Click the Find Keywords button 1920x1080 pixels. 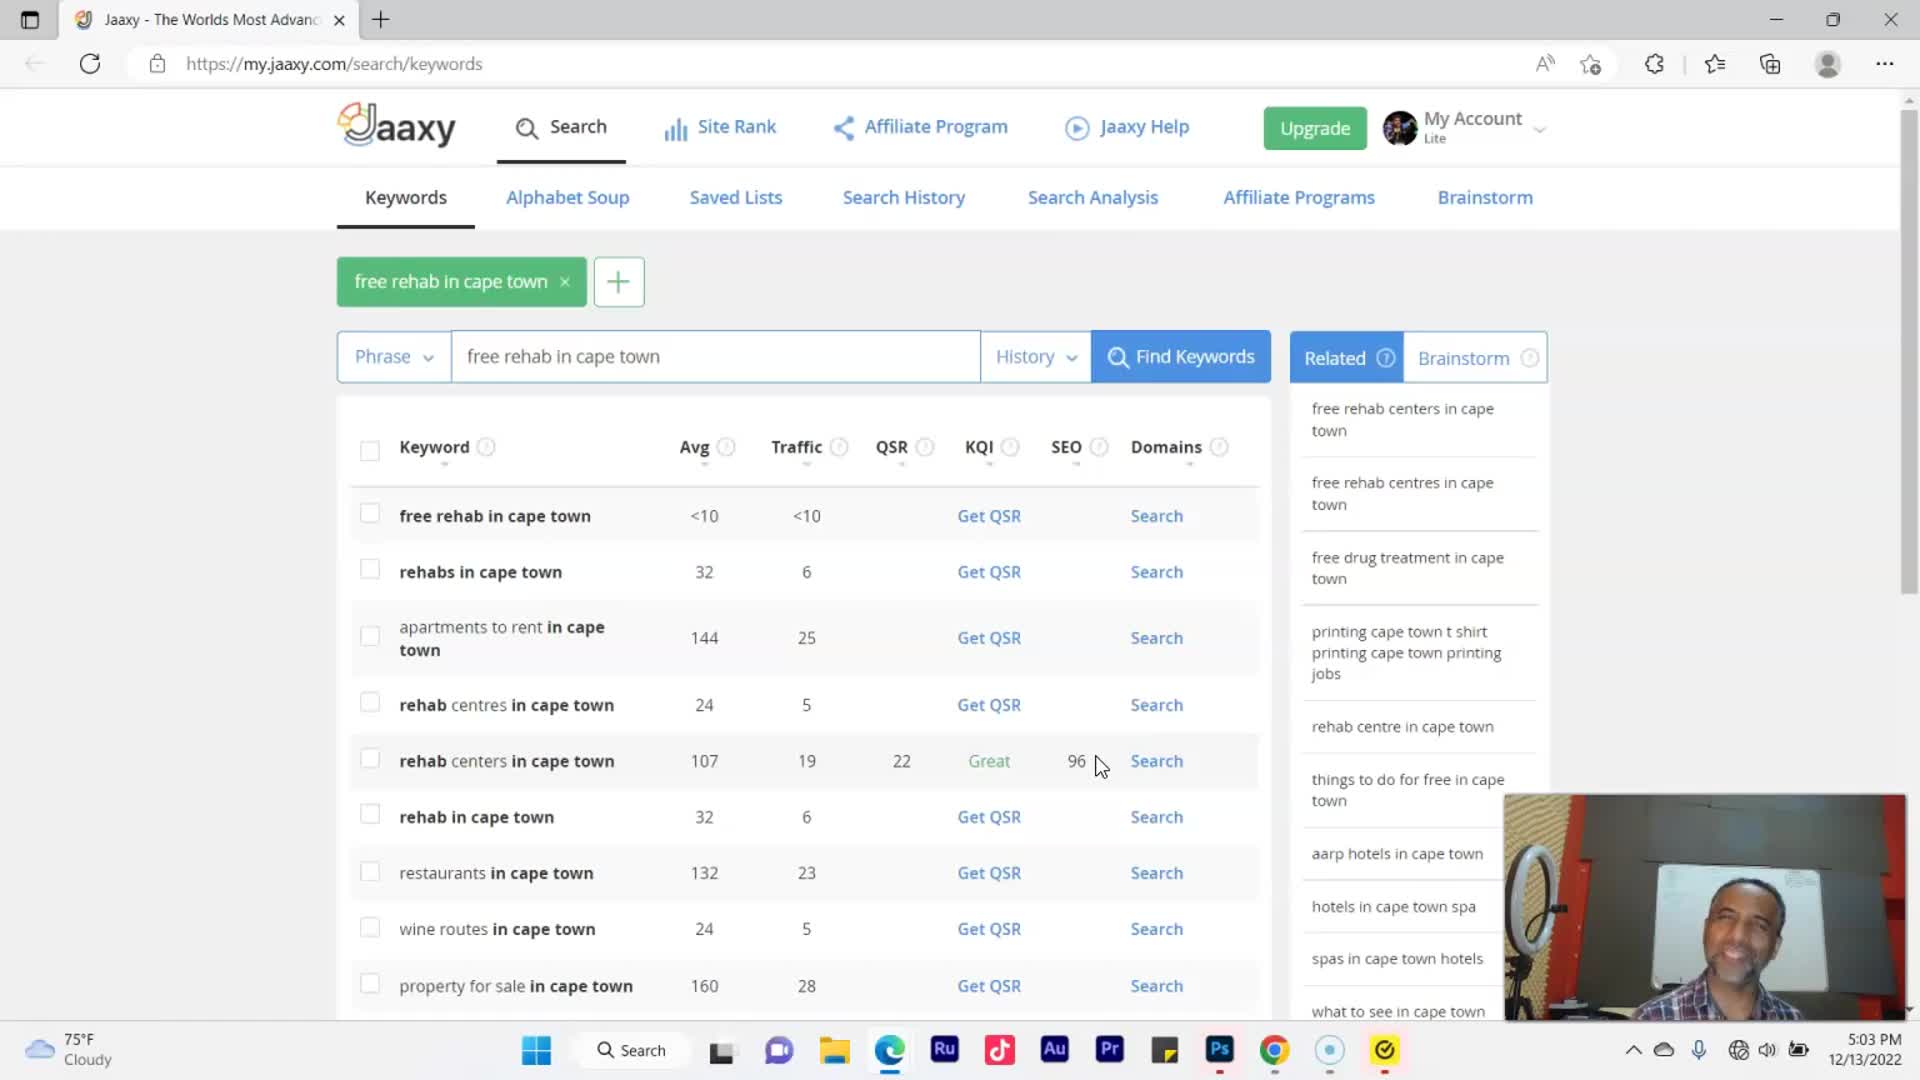coord(1181,357)
